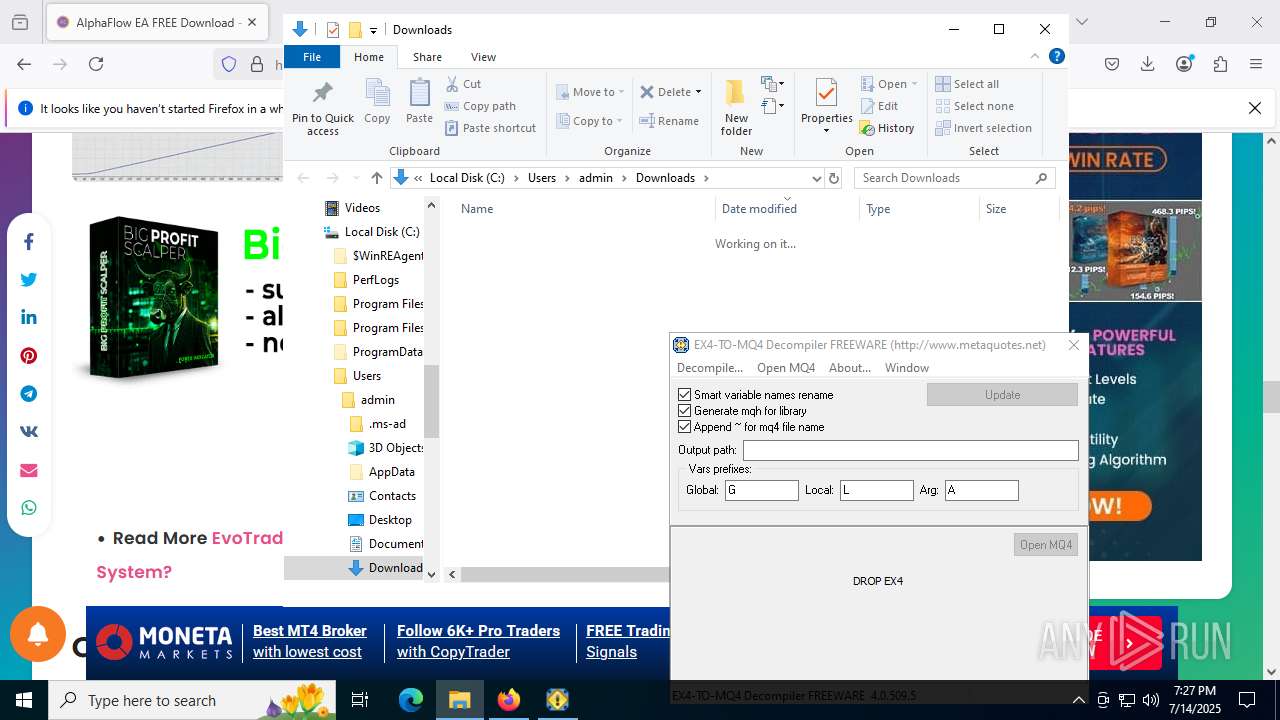Share page on Pinterest sidebar icon
This screenshot has width=1280, height=720.
[29, 356]
